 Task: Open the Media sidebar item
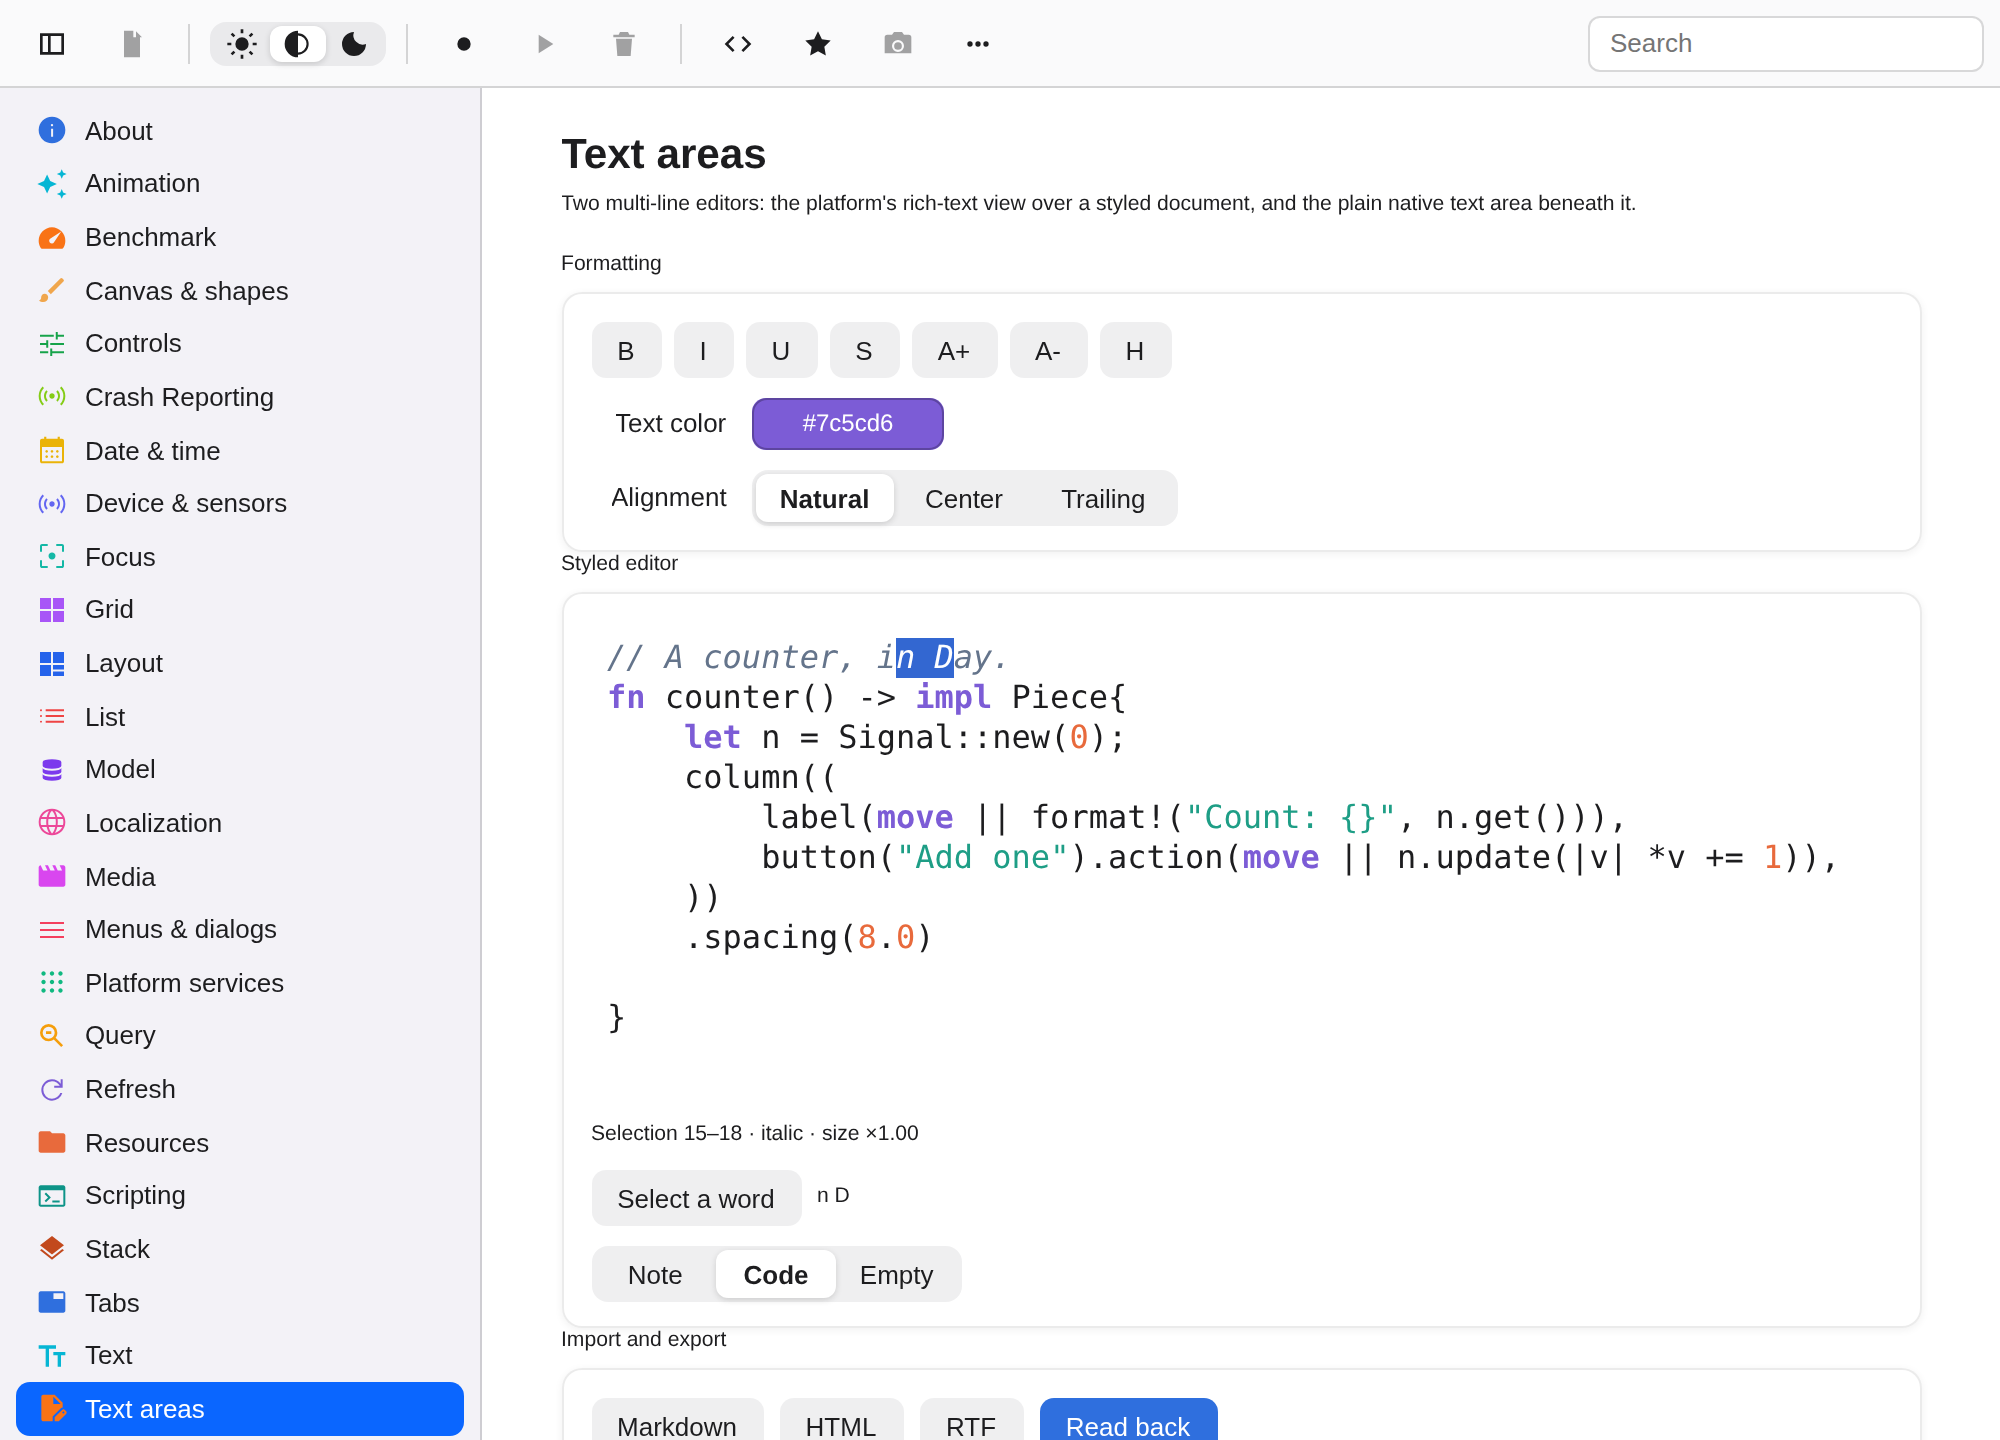[240, 877]
